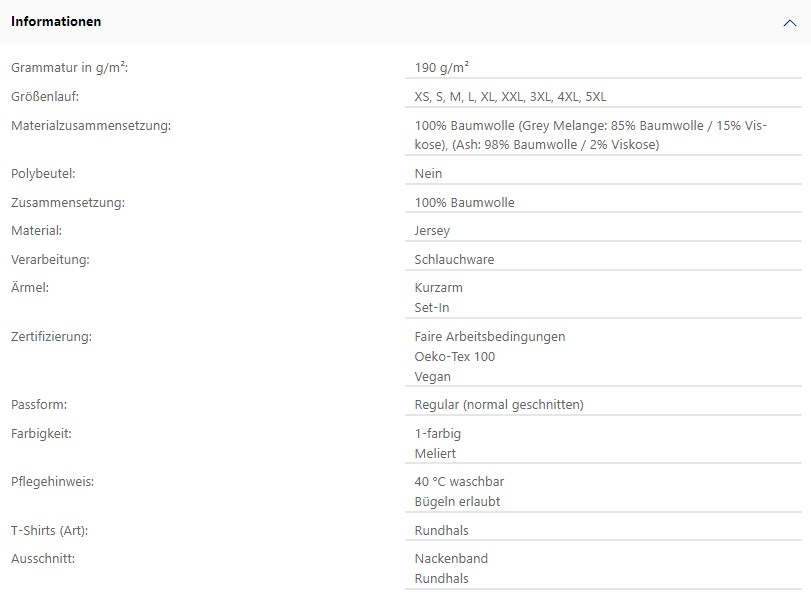Click the Schlauchware Verarbeitung value
The width and height of the screenshot is (811, 604).
454,260
